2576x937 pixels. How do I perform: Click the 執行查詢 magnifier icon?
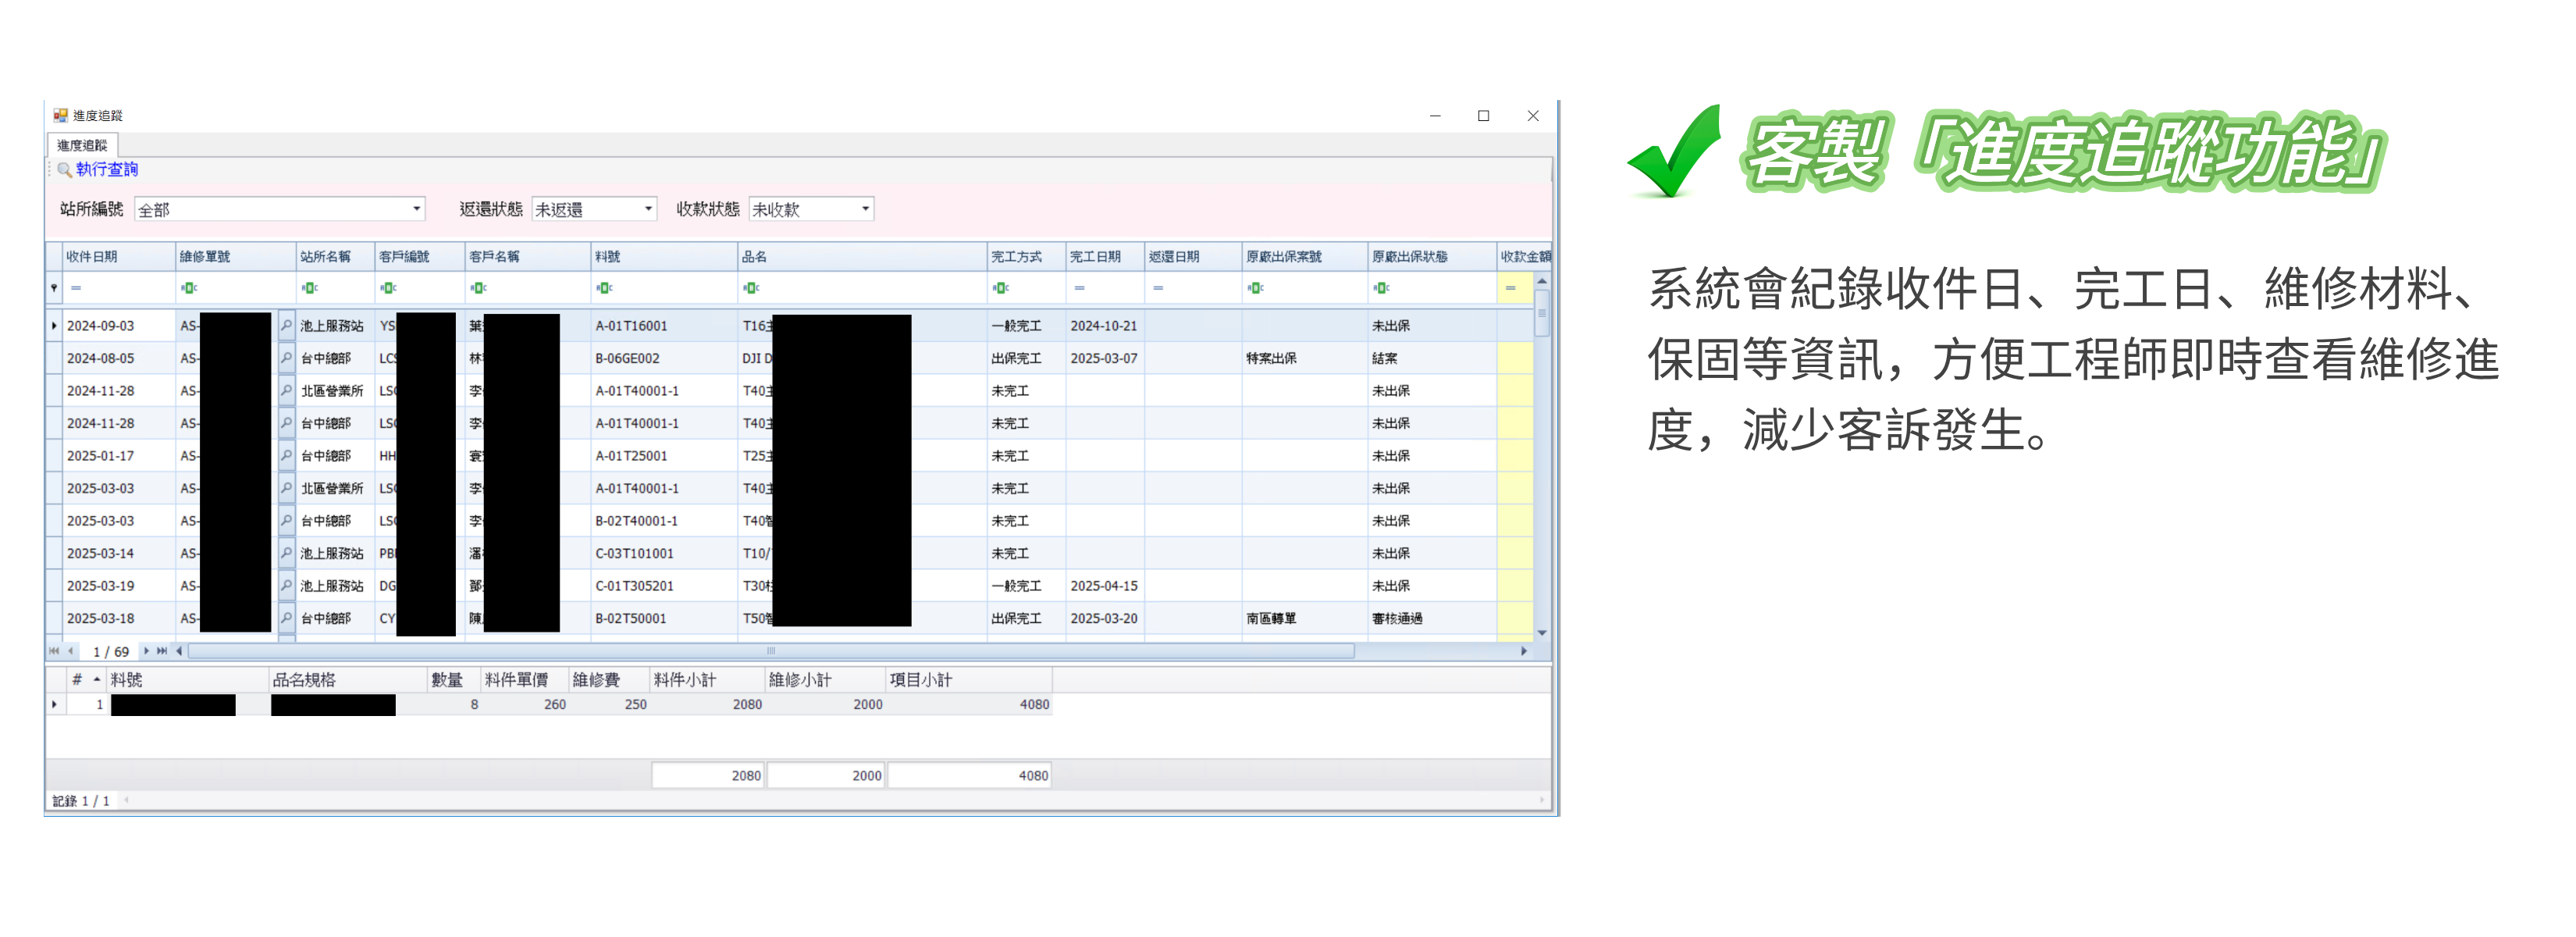pyautogui.click(x=64, y=169)
